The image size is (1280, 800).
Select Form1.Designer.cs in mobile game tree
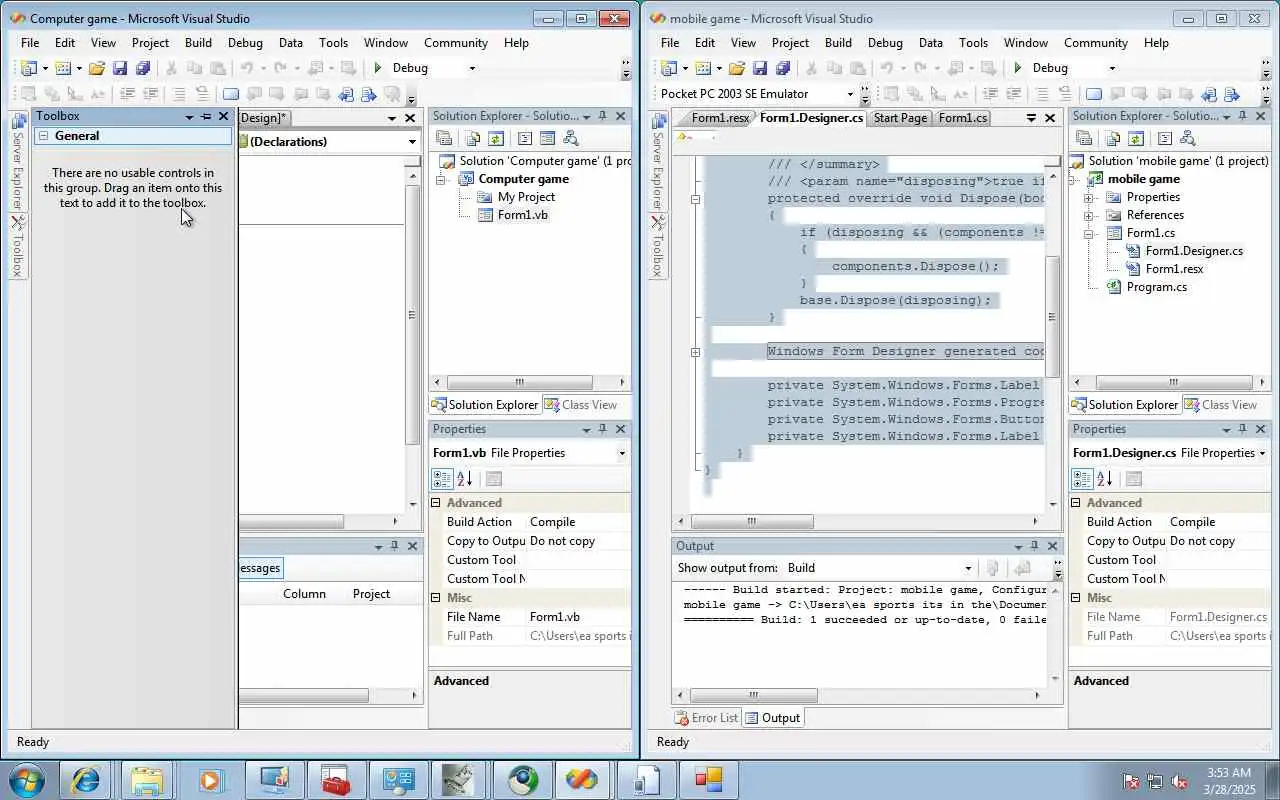[1194, 251]
